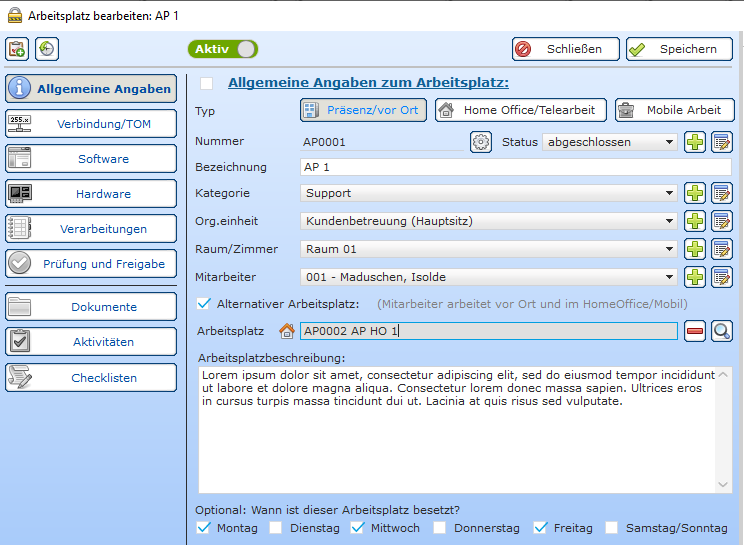
Task: Switch to the Software section
Action: pyautogui.click(x=91, y=159)
